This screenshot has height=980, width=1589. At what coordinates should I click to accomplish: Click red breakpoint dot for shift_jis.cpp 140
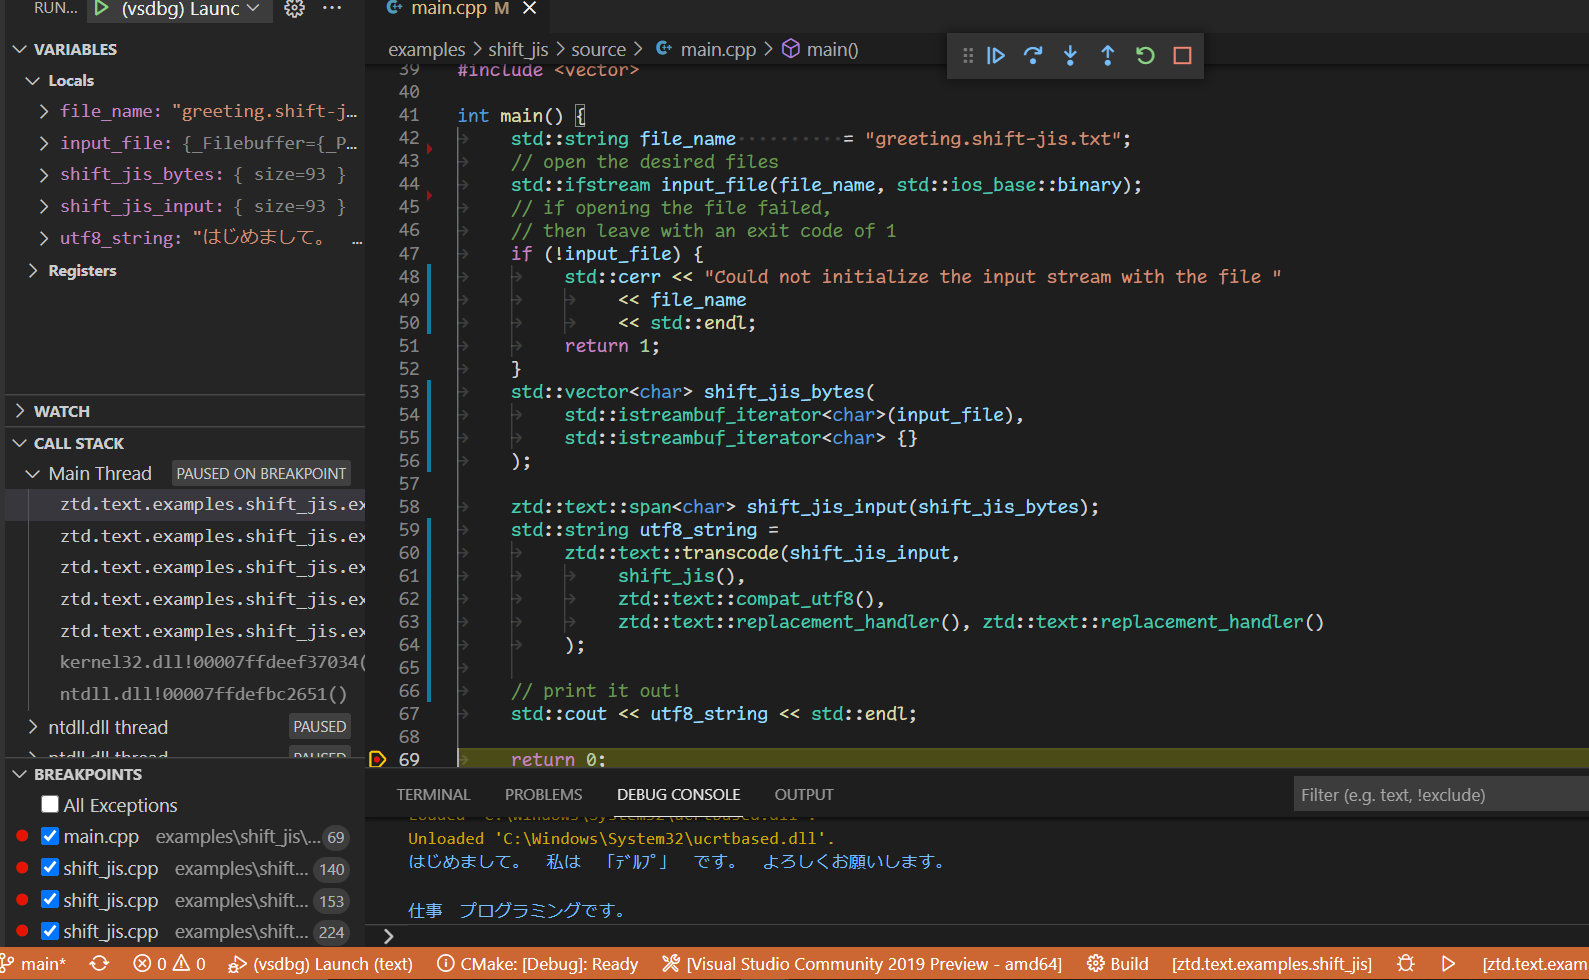tap(22, 868)
